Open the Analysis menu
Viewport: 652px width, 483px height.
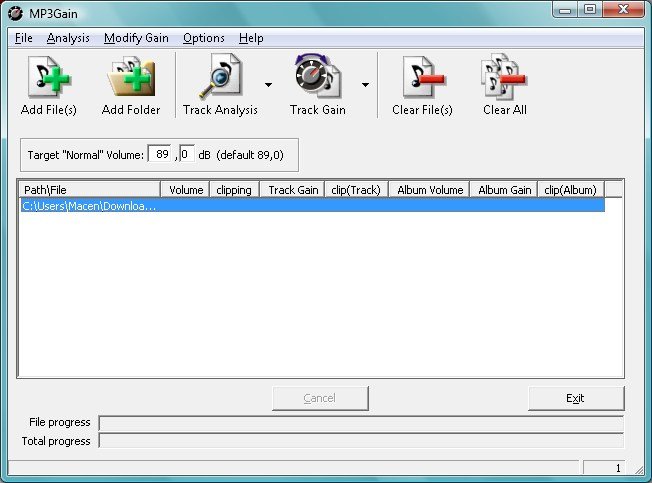[x=68, y=38]
